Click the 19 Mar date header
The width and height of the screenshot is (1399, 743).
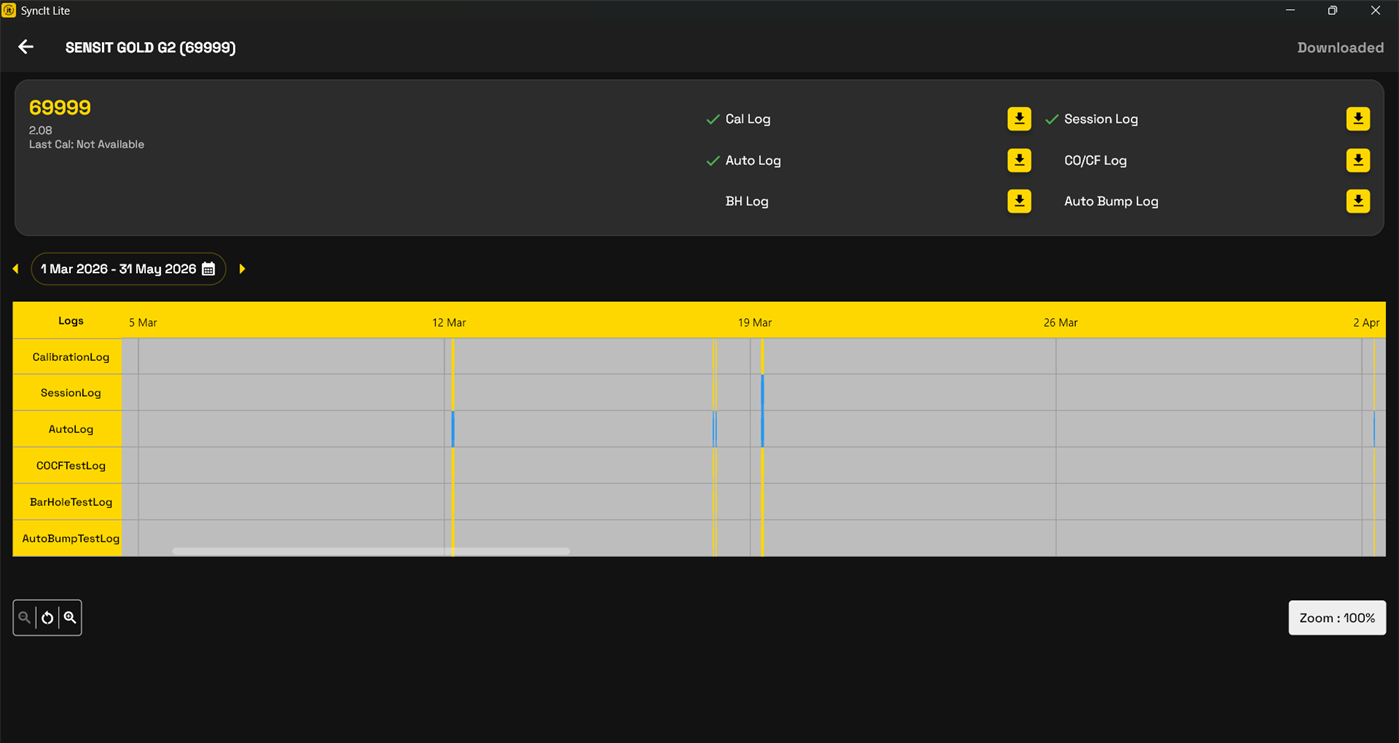[x=755, y=322]
